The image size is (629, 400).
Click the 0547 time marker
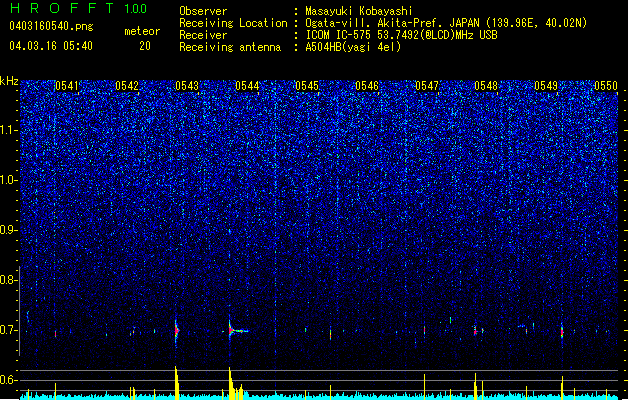tap(427, 86)
